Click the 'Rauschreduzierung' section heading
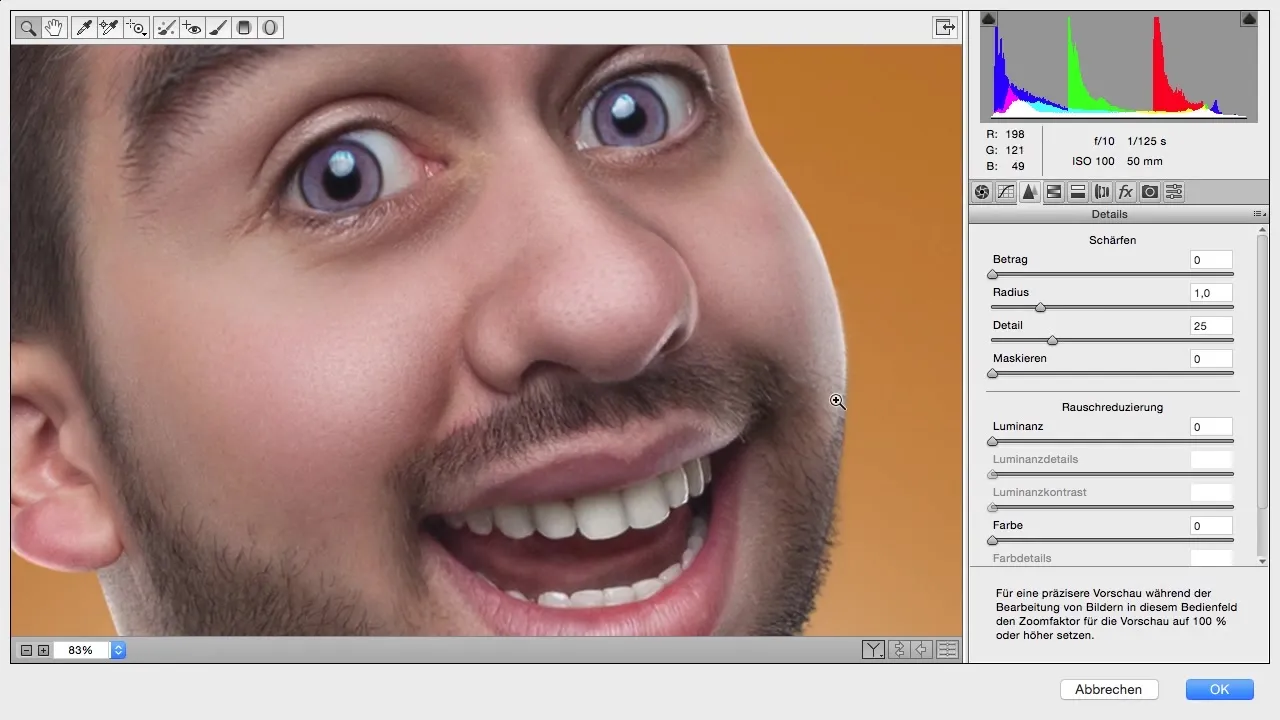This screenshot has height=720, width=1280. [x=1112, y=407]
